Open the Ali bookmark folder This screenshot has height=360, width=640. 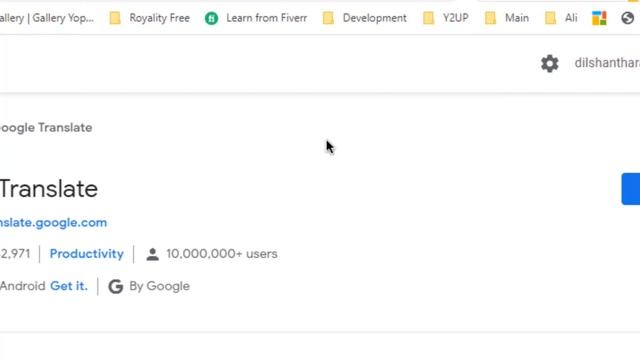coord(561,18)
